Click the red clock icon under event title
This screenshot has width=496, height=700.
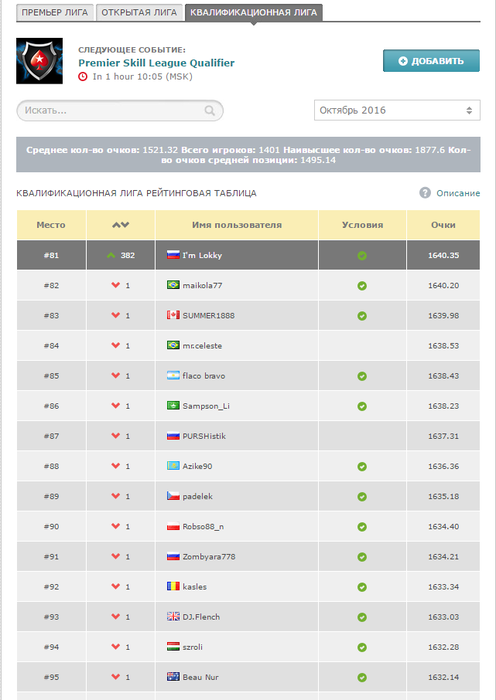pyautogui.click(x=83, y=76)
